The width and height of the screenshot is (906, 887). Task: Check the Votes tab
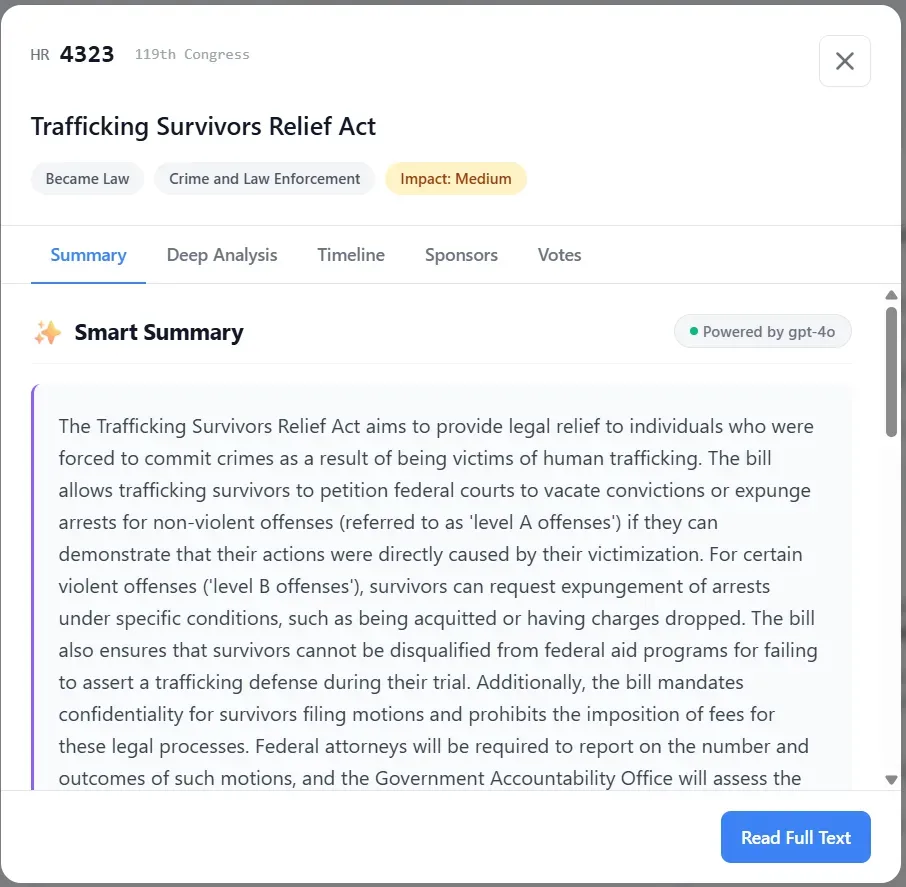click(559, 255)
